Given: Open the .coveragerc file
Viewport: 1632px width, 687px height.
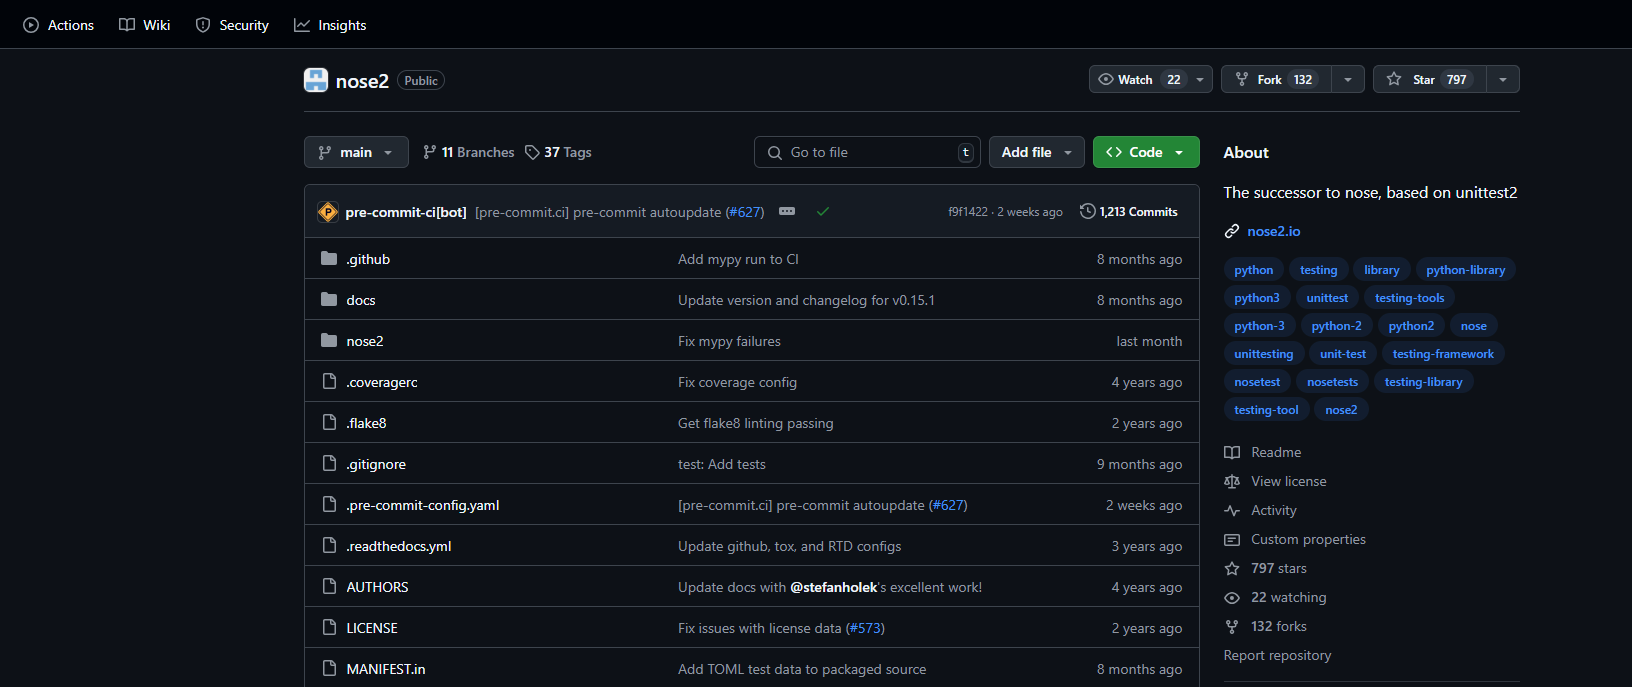Looking at the screenshot, I should tap(382, 382).
